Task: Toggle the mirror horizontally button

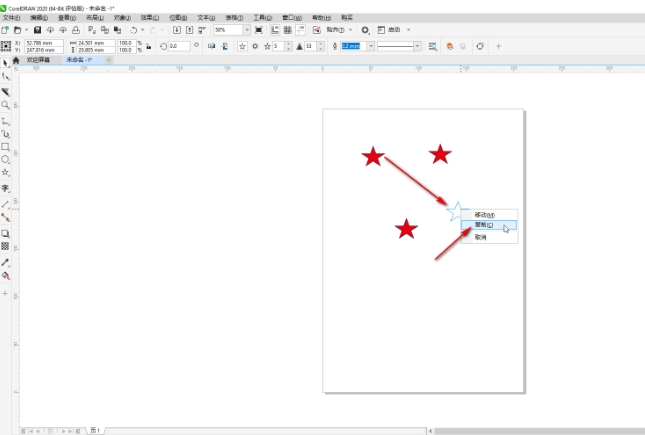Action: click(x=211, y=46)
